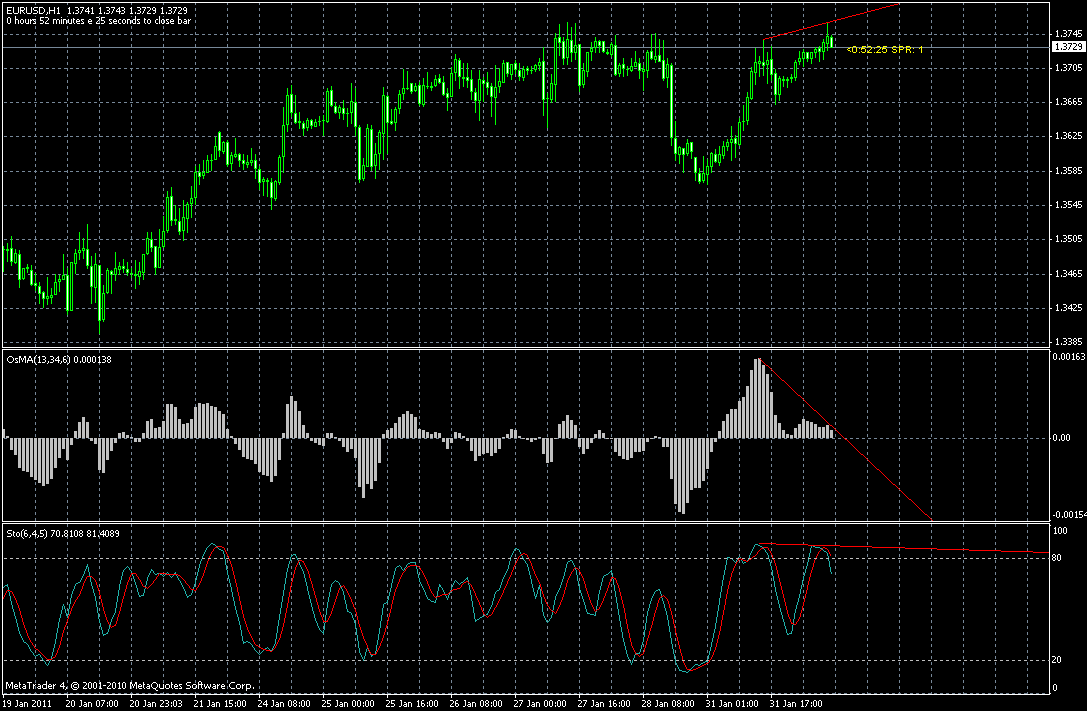
Task: Select the 1.3385 price scale value
Action: click(1068, 342)
